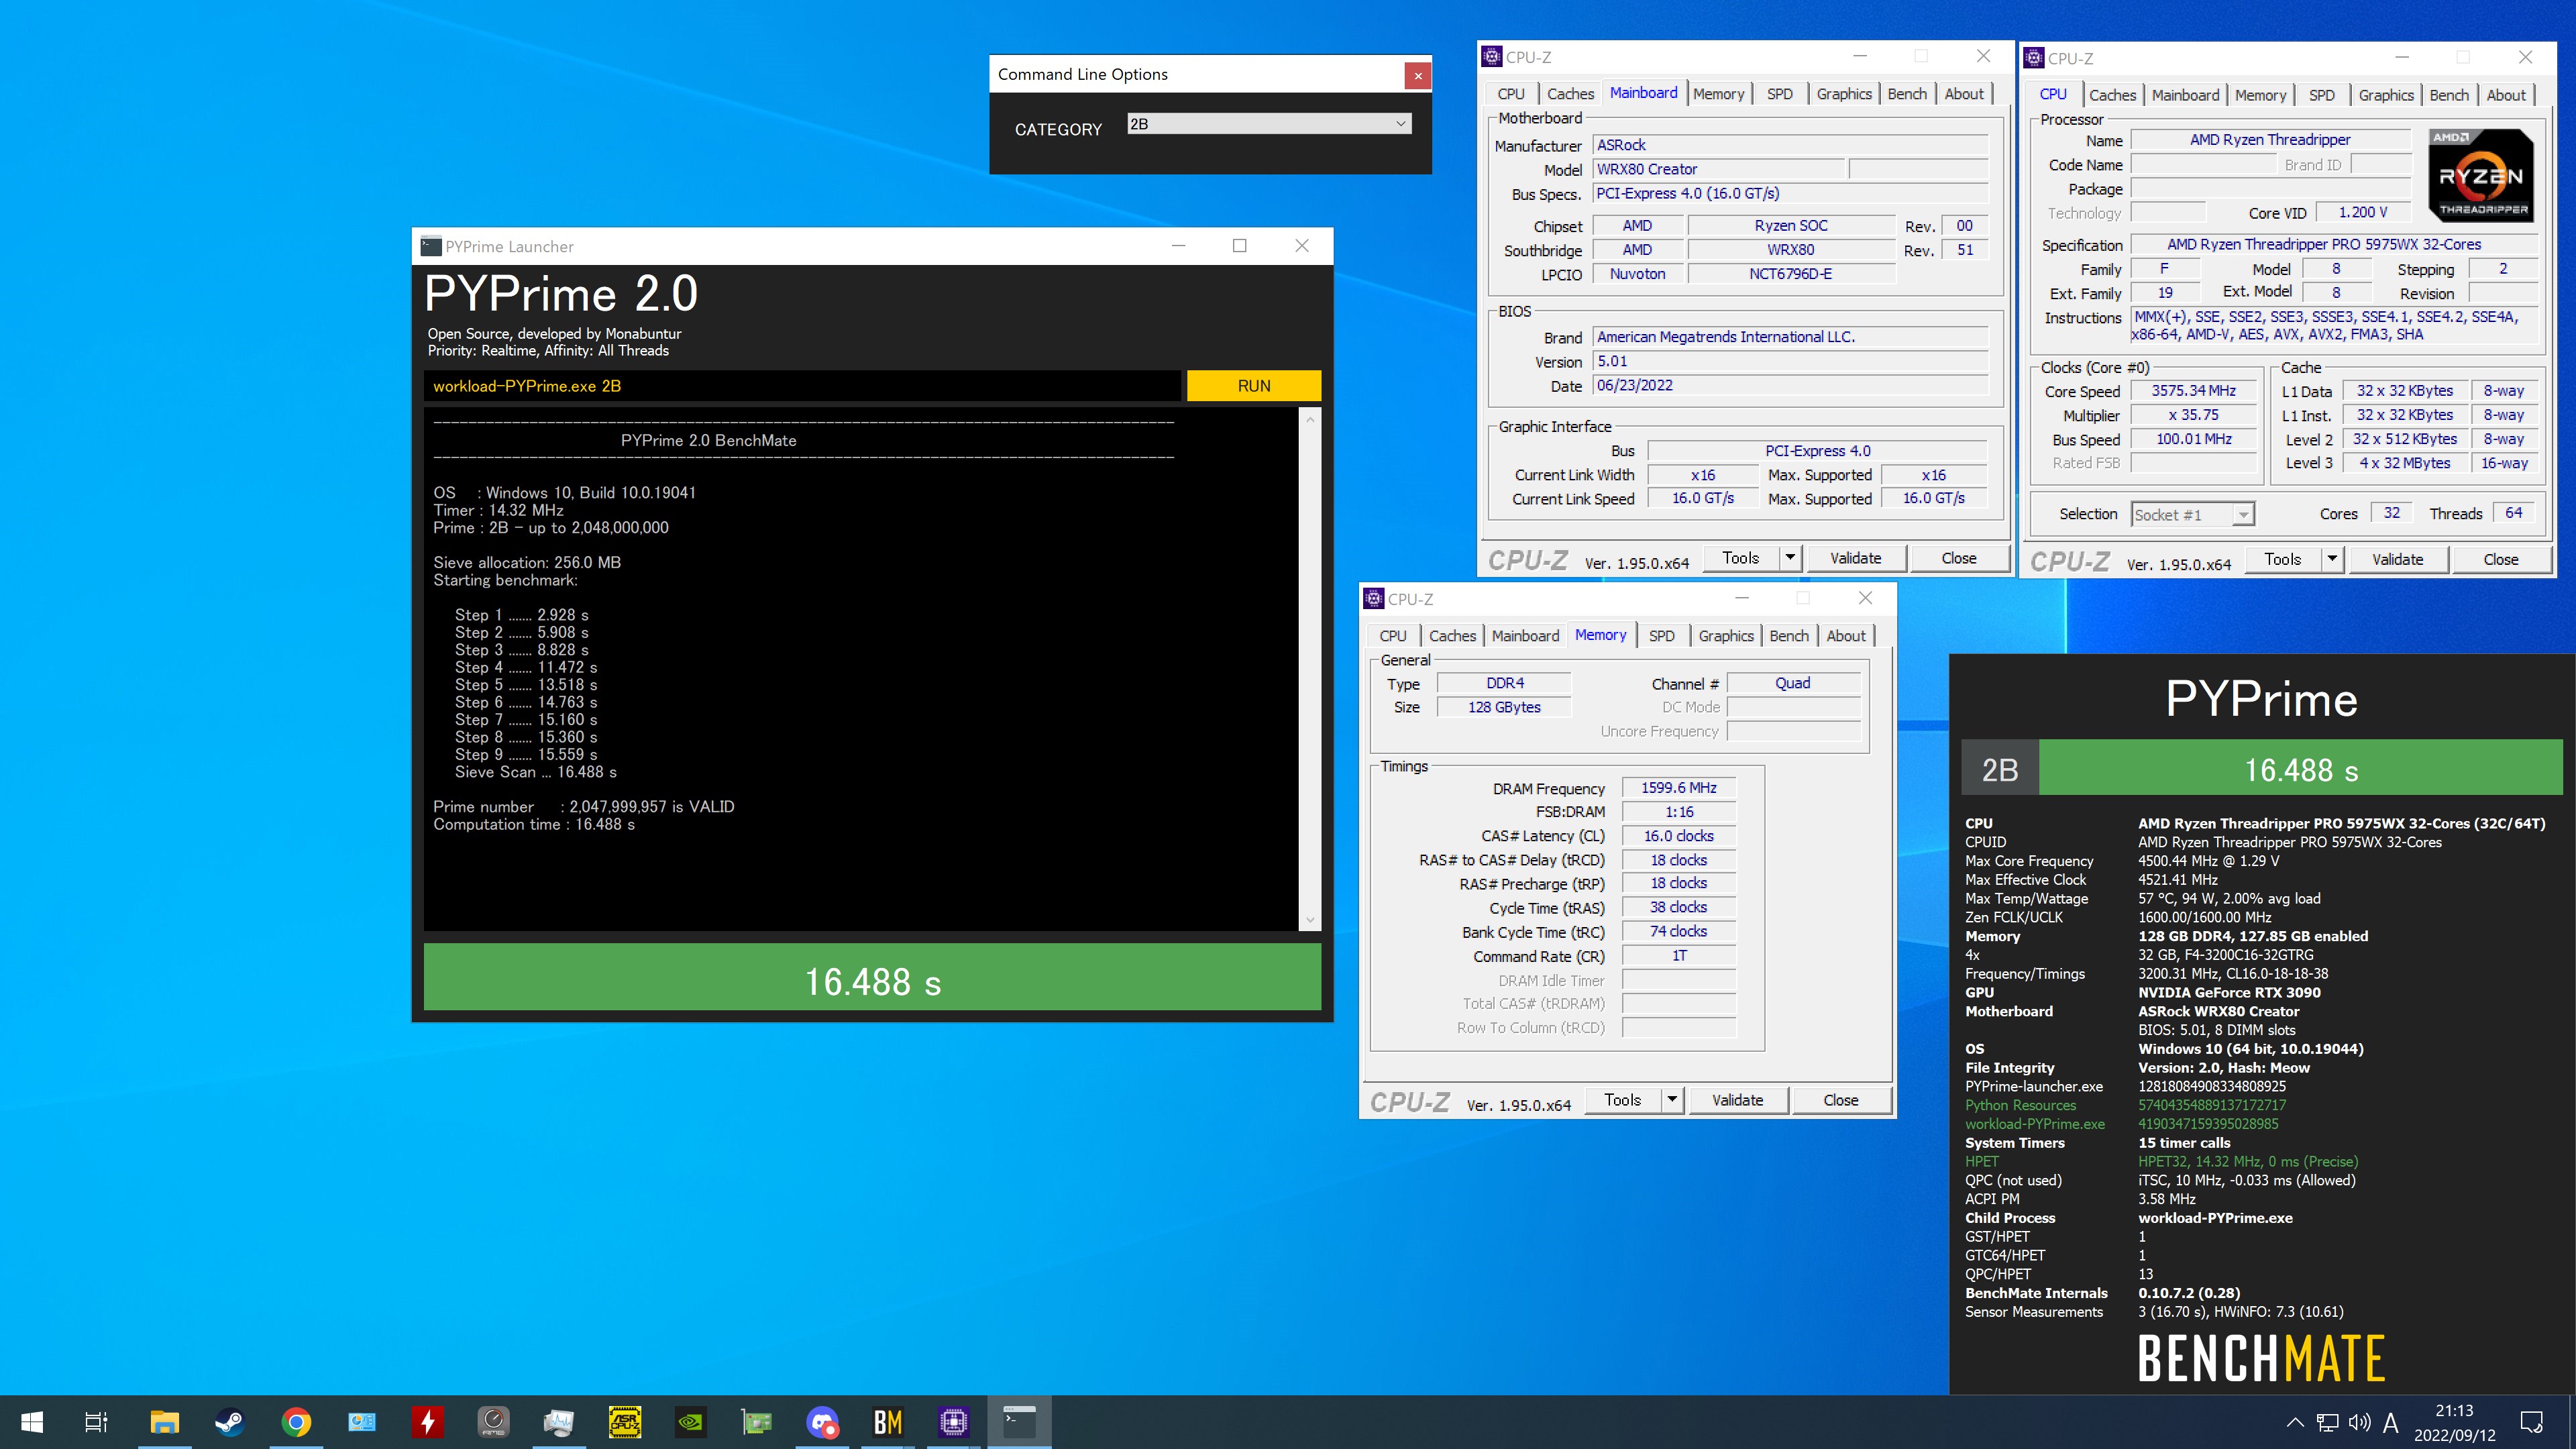Image resolution: width=2576 pixels, height=1449 pixels.
Task: Open the green circuit card taskbar icon
Action: 757,1421
